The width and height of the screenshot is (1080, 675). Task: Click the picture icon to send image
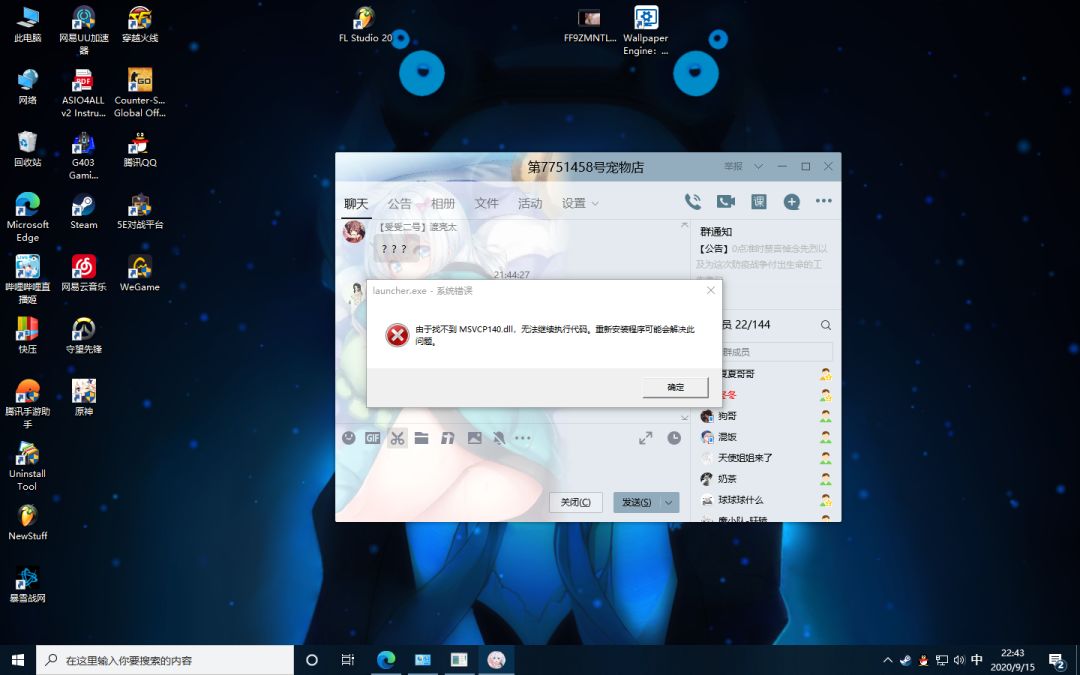click(x=474, y=438)
